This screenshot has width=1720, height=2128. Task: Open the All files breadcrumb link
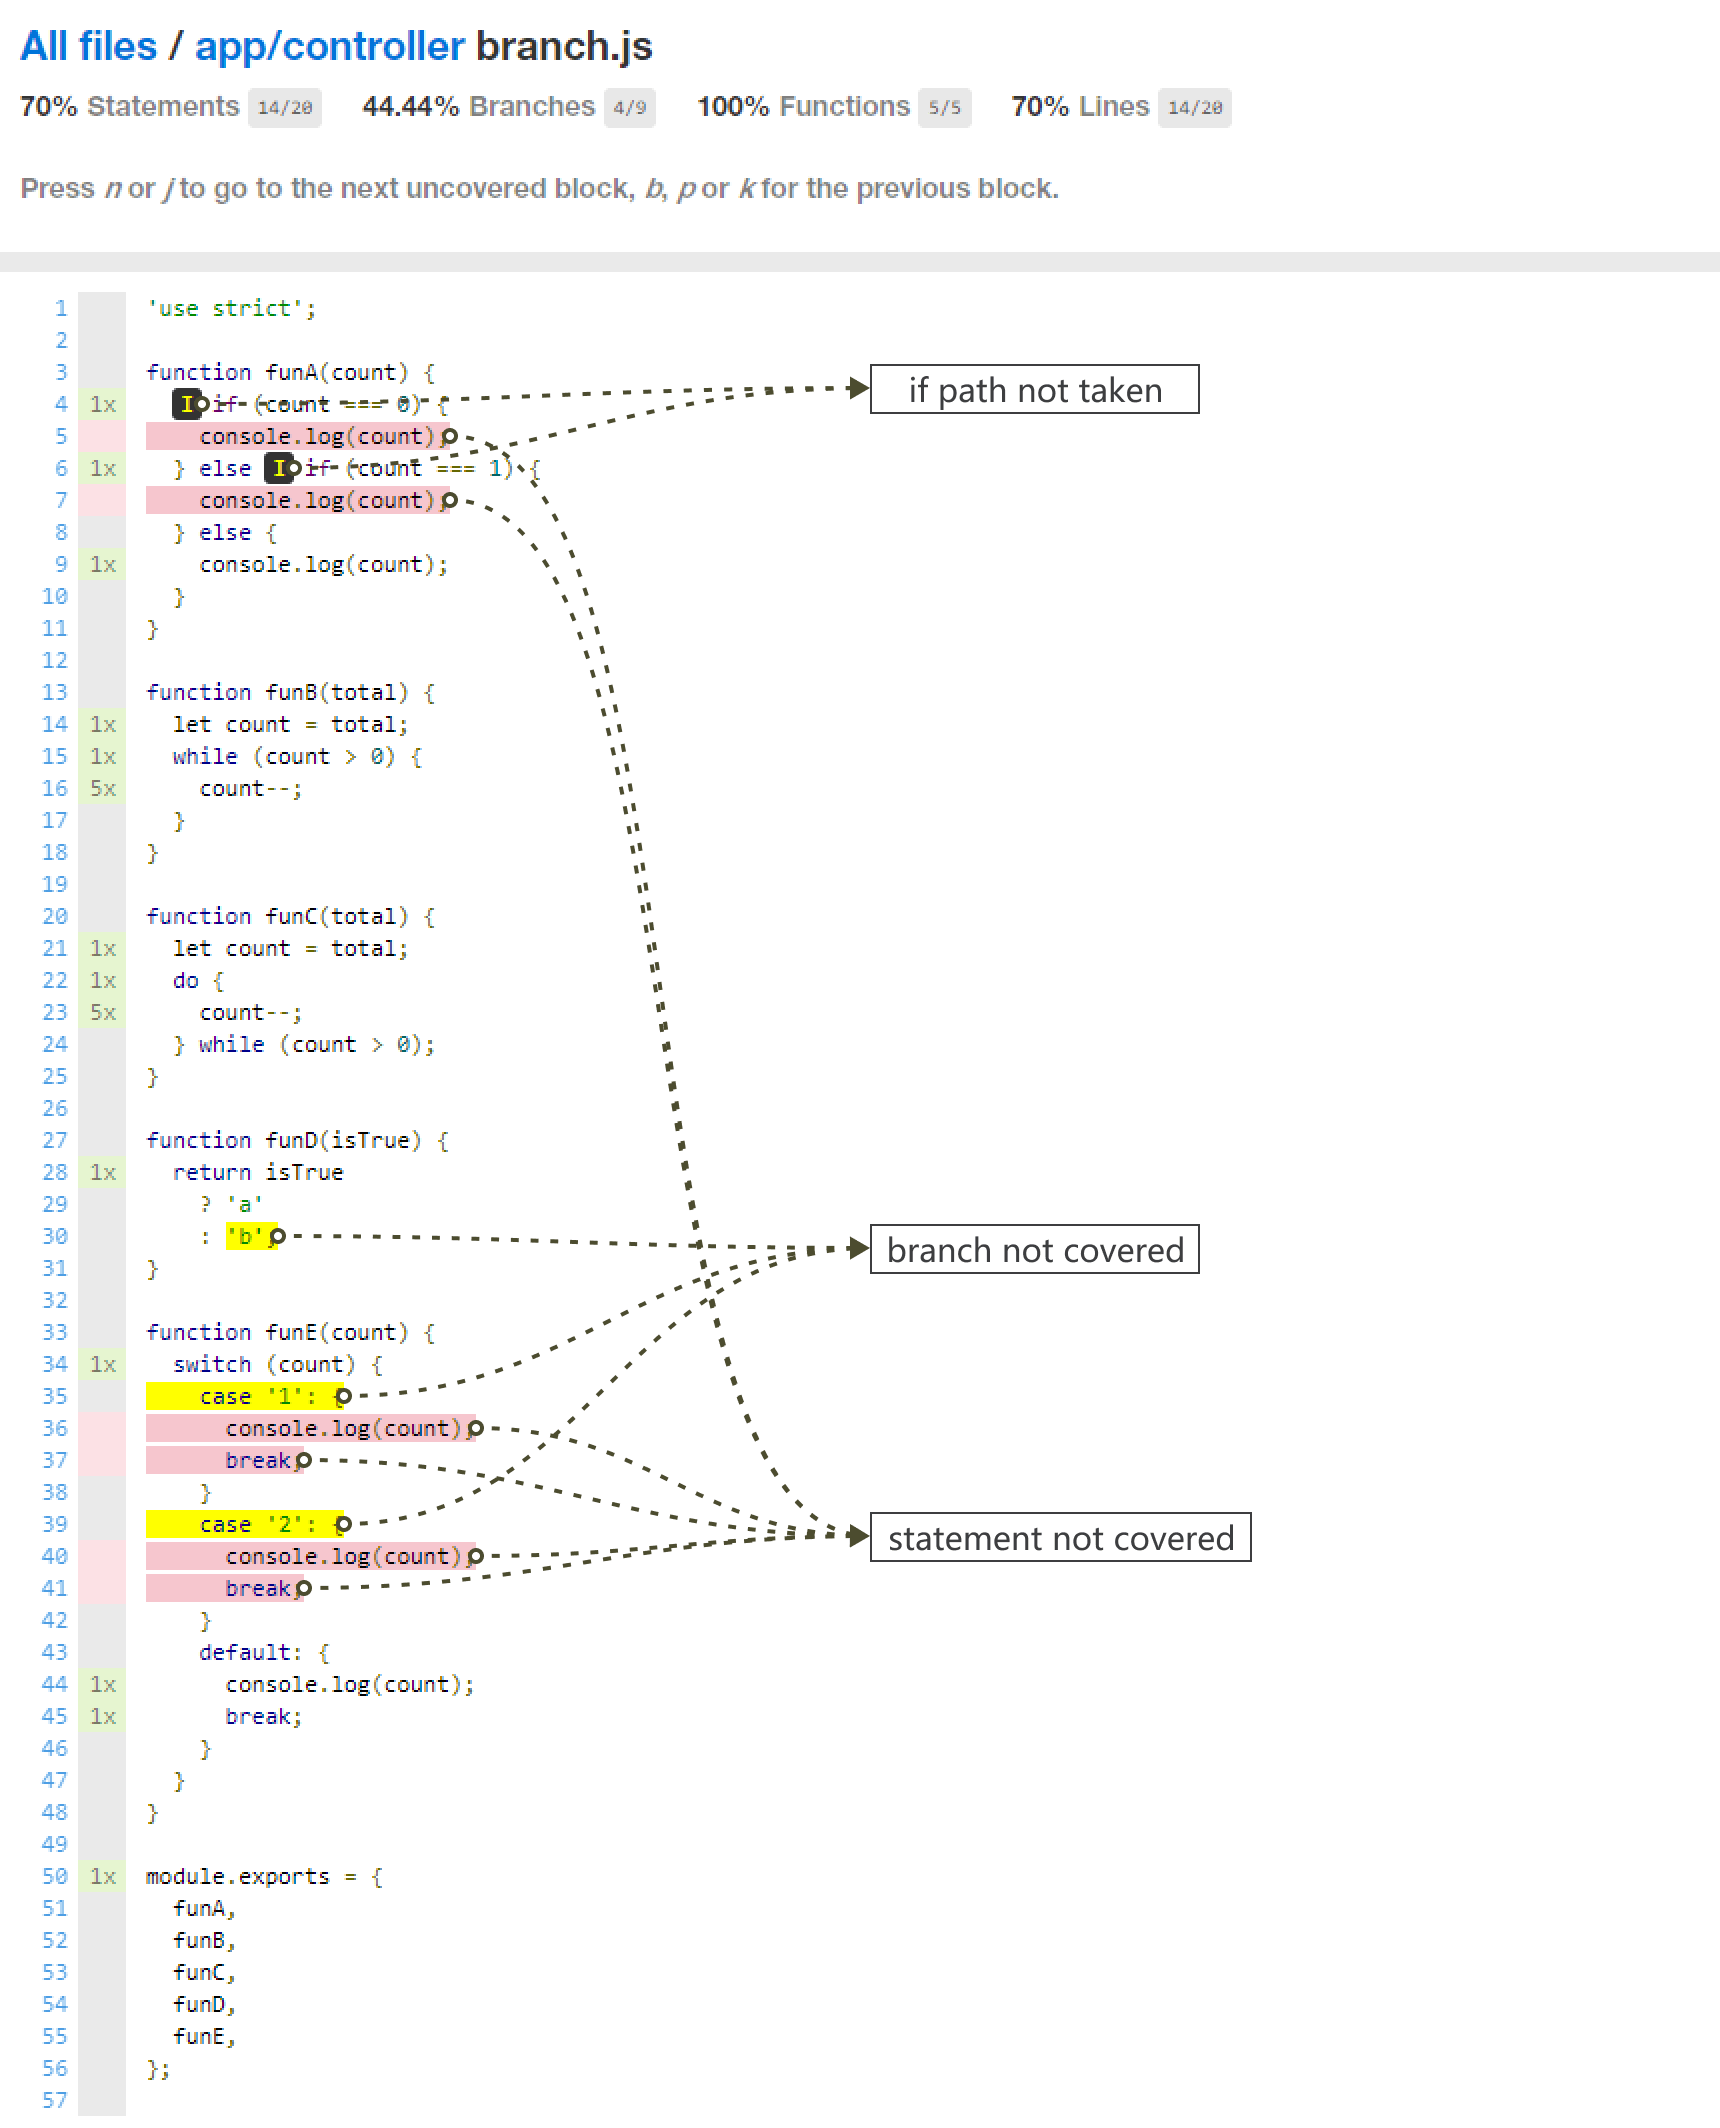(x=88, y=46)
